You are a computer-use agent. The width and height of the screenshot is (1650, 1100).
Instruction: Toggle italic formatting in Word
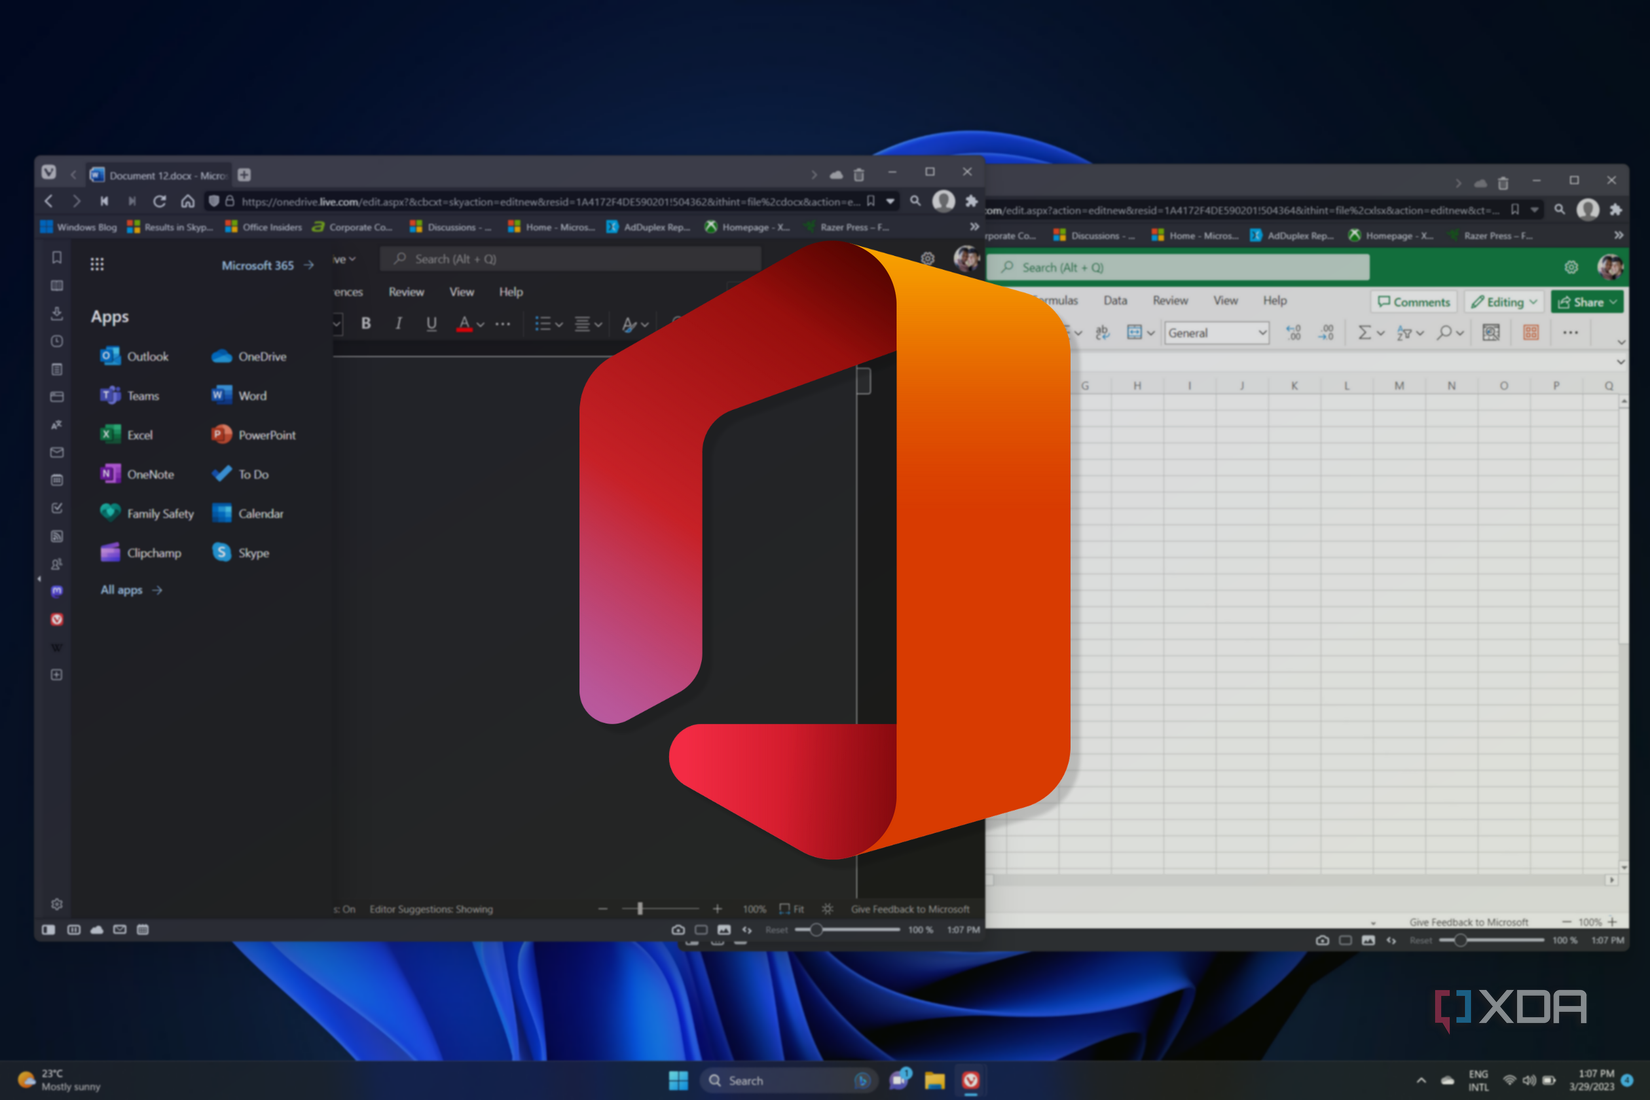[x=398, y=324]
